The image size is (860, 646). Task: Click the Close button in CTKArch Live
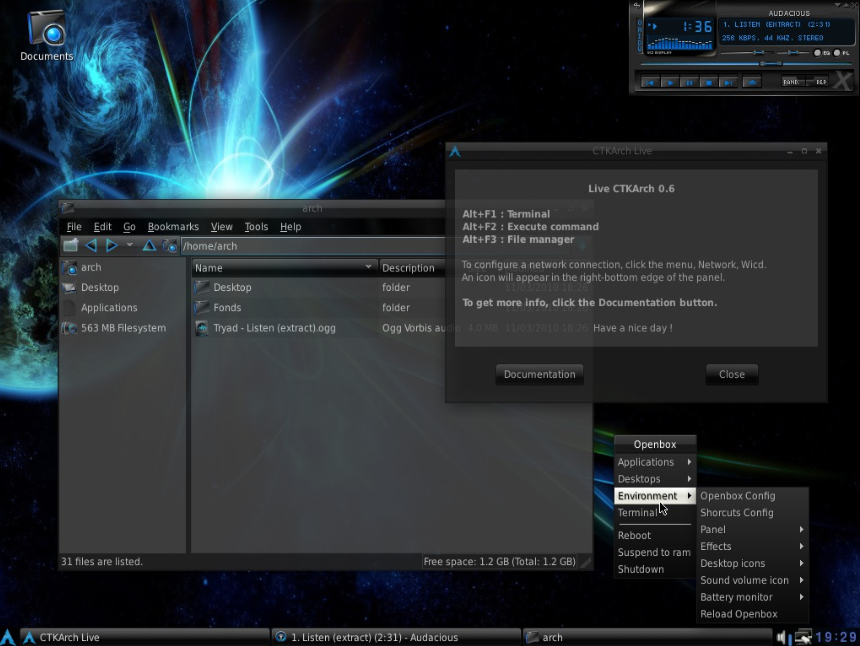tap(732, 375)
